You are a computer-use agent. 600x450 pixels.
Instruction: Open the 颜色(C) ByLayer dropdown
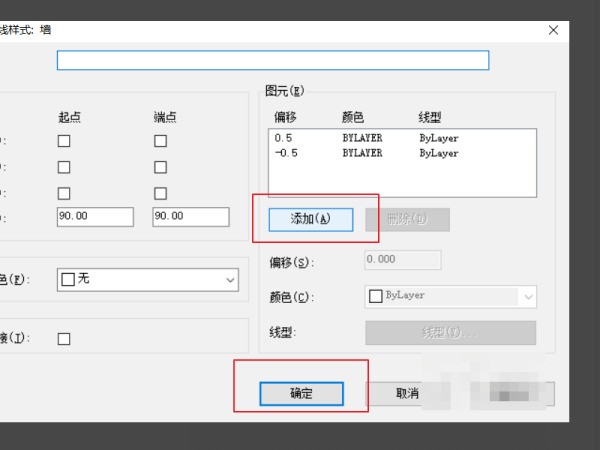coord(450,296)
